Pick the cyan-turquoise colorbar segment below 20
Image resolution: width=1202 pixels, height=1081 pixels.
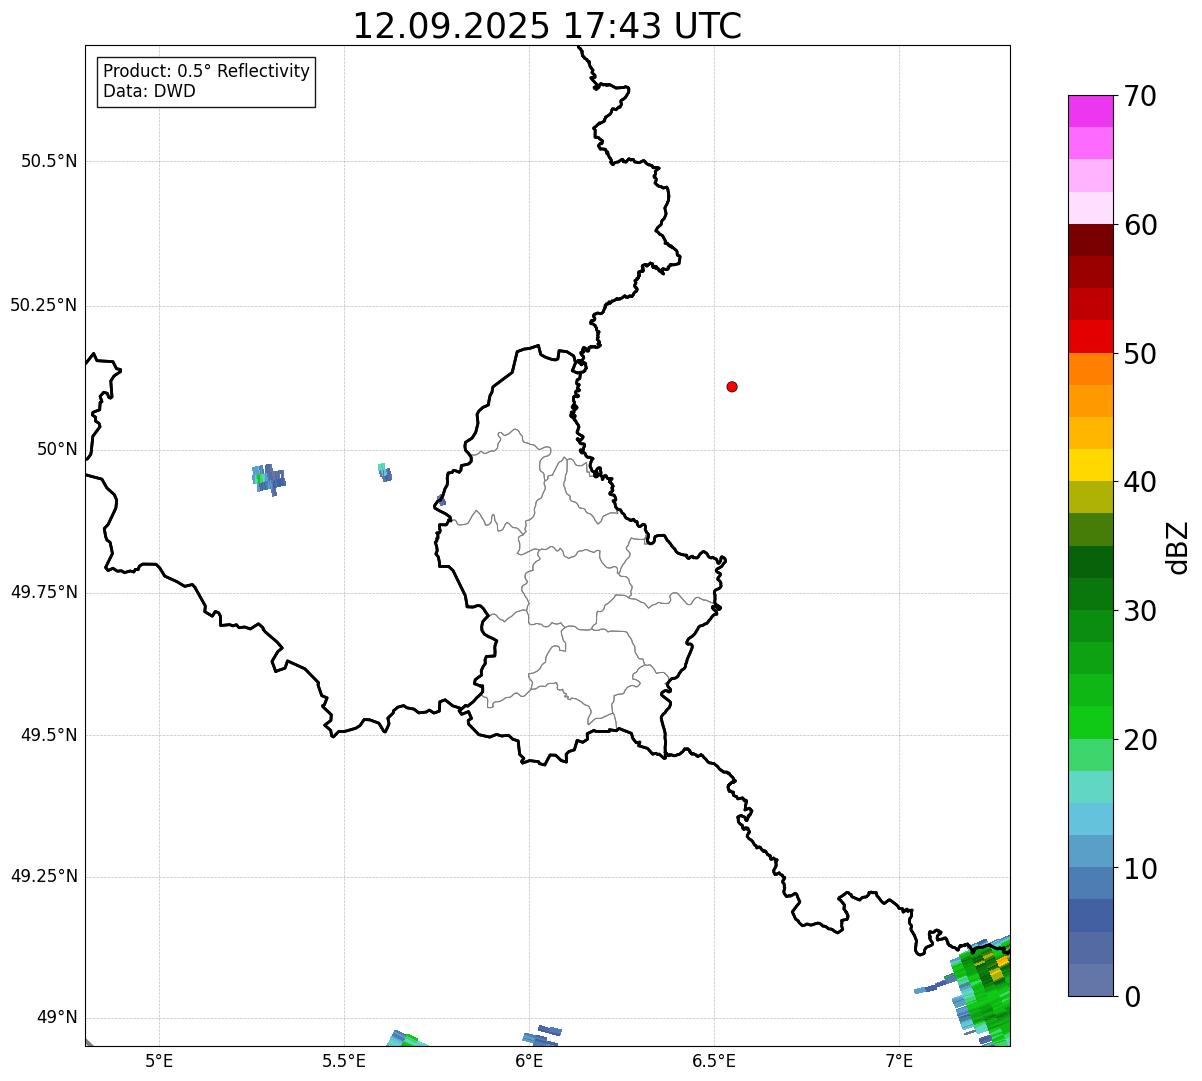pos(1090,787)
